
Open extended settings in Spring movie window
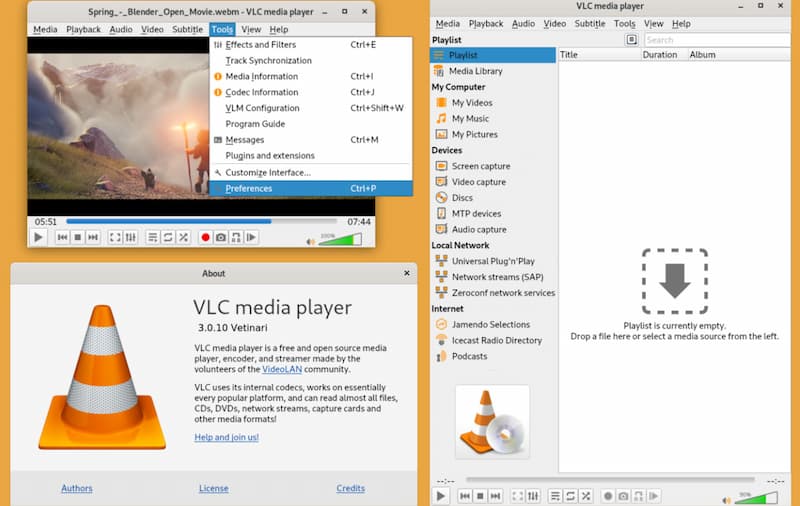click(x=131, y=237)
